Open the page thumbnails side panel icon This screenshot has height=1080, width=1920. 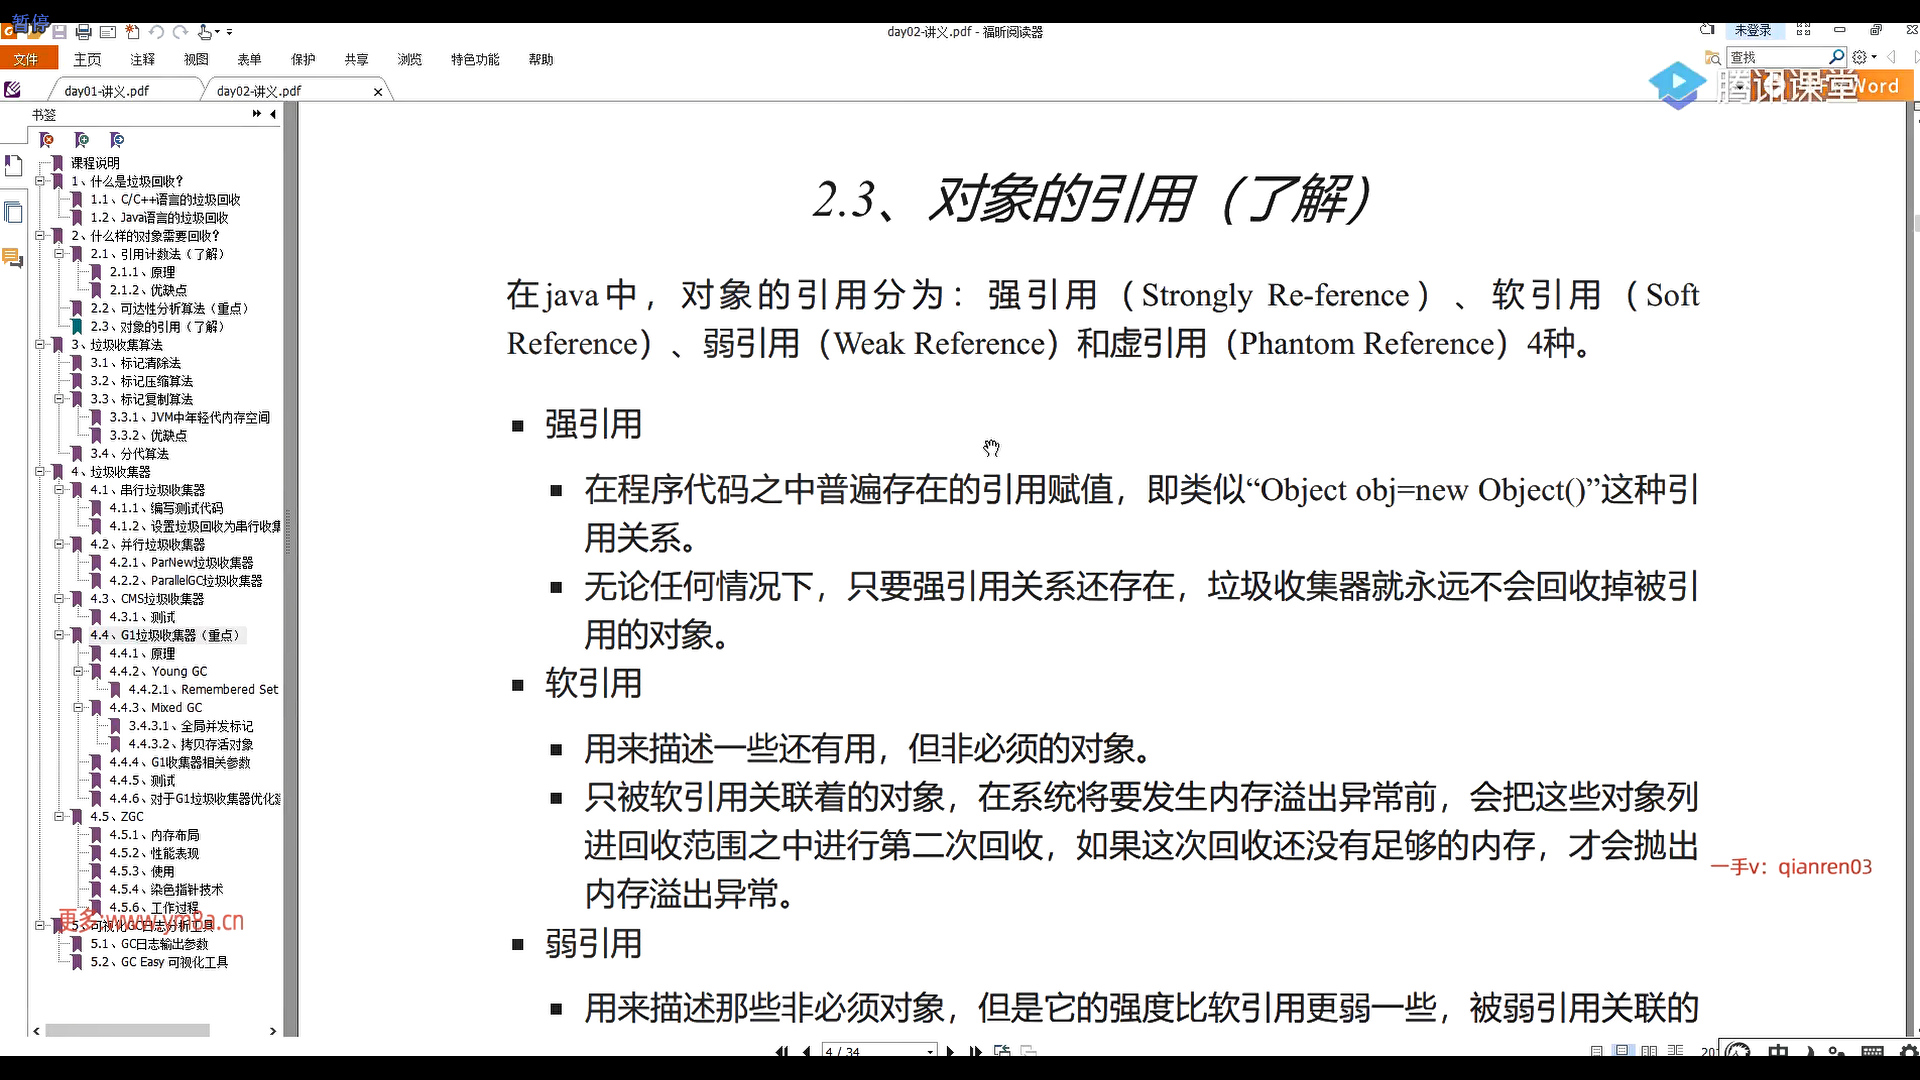13,212
